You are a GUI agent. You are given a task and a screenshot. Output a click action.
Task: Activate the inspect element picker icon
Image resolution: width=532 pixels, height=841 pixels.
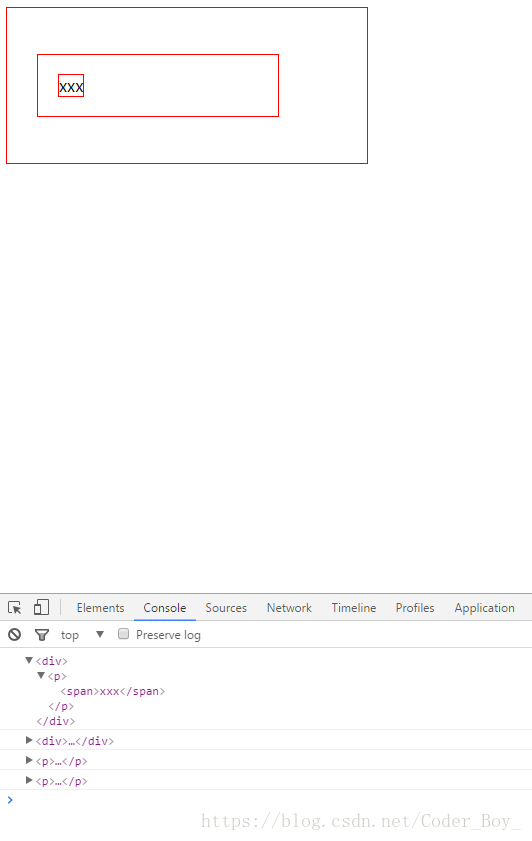click(14, 607)
